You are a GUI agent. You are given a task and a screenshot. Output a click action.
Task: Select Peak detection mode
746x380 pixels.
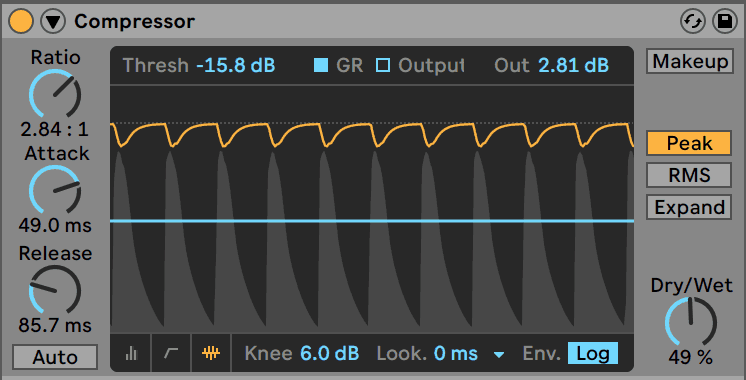pyautogui.click(x=688, y=143)
